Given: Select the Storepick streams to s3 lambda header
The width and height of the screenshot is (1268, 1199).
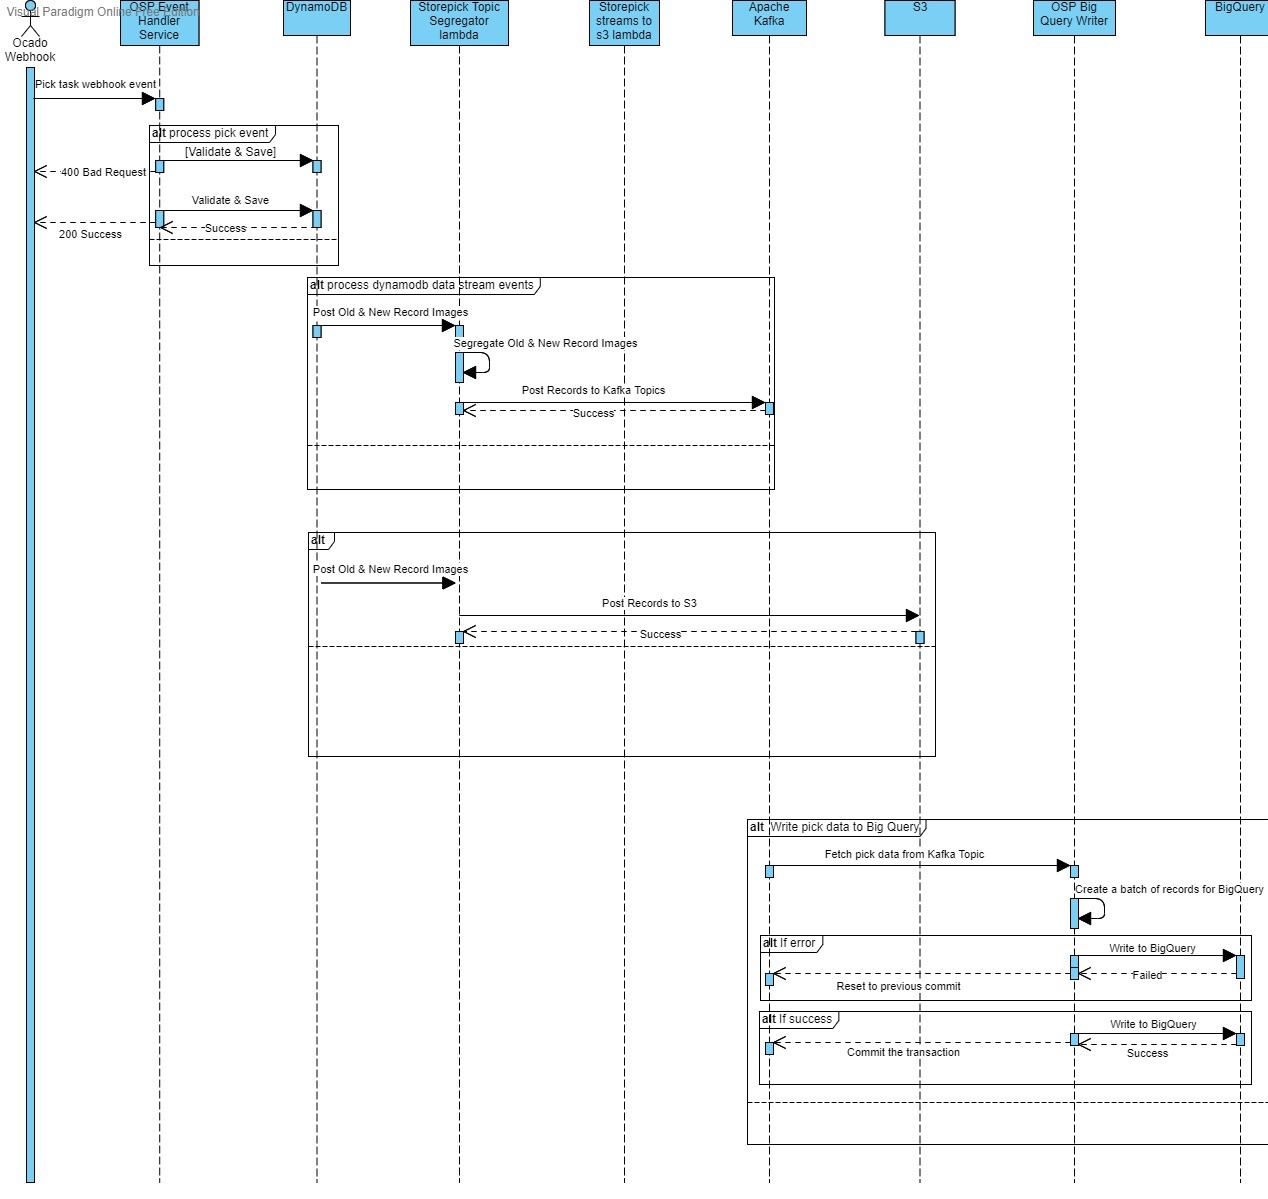Looking at the screenshot, I should point(624,22).
